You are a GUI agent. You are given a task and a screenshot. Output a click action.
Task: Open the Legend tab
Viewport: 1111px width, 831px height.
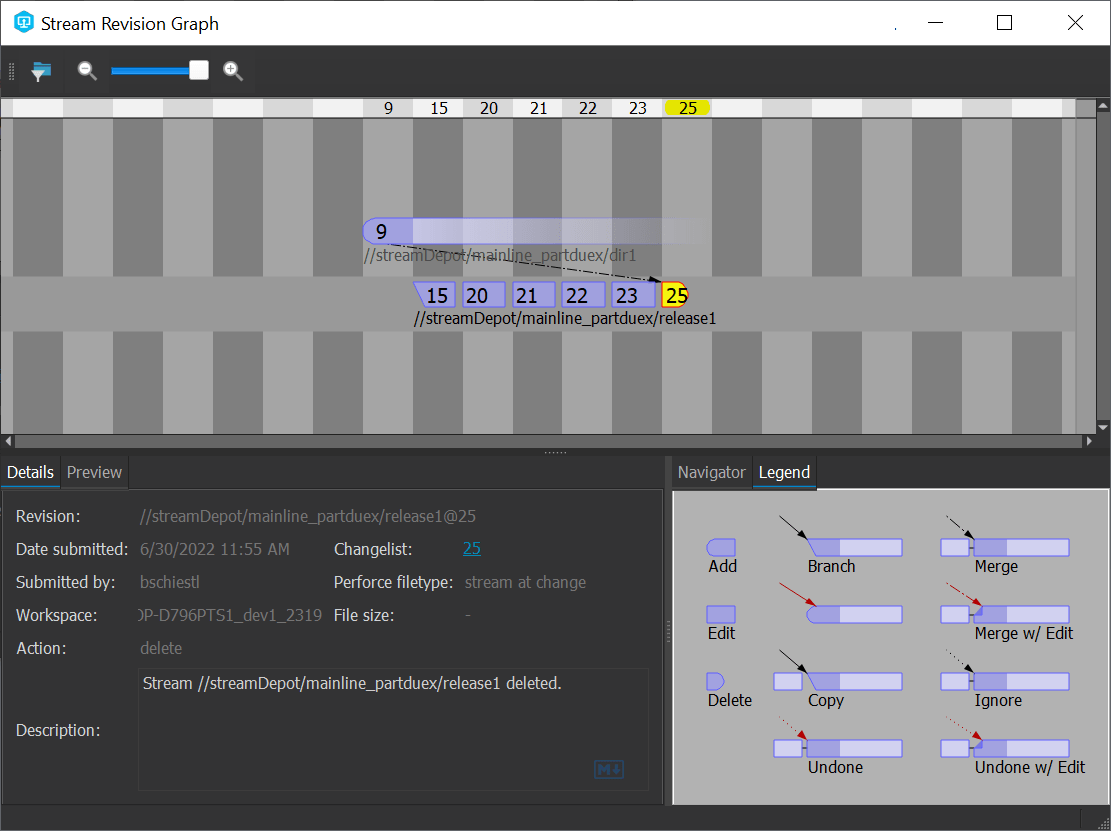pyautogui.click(x=784, y=472)
